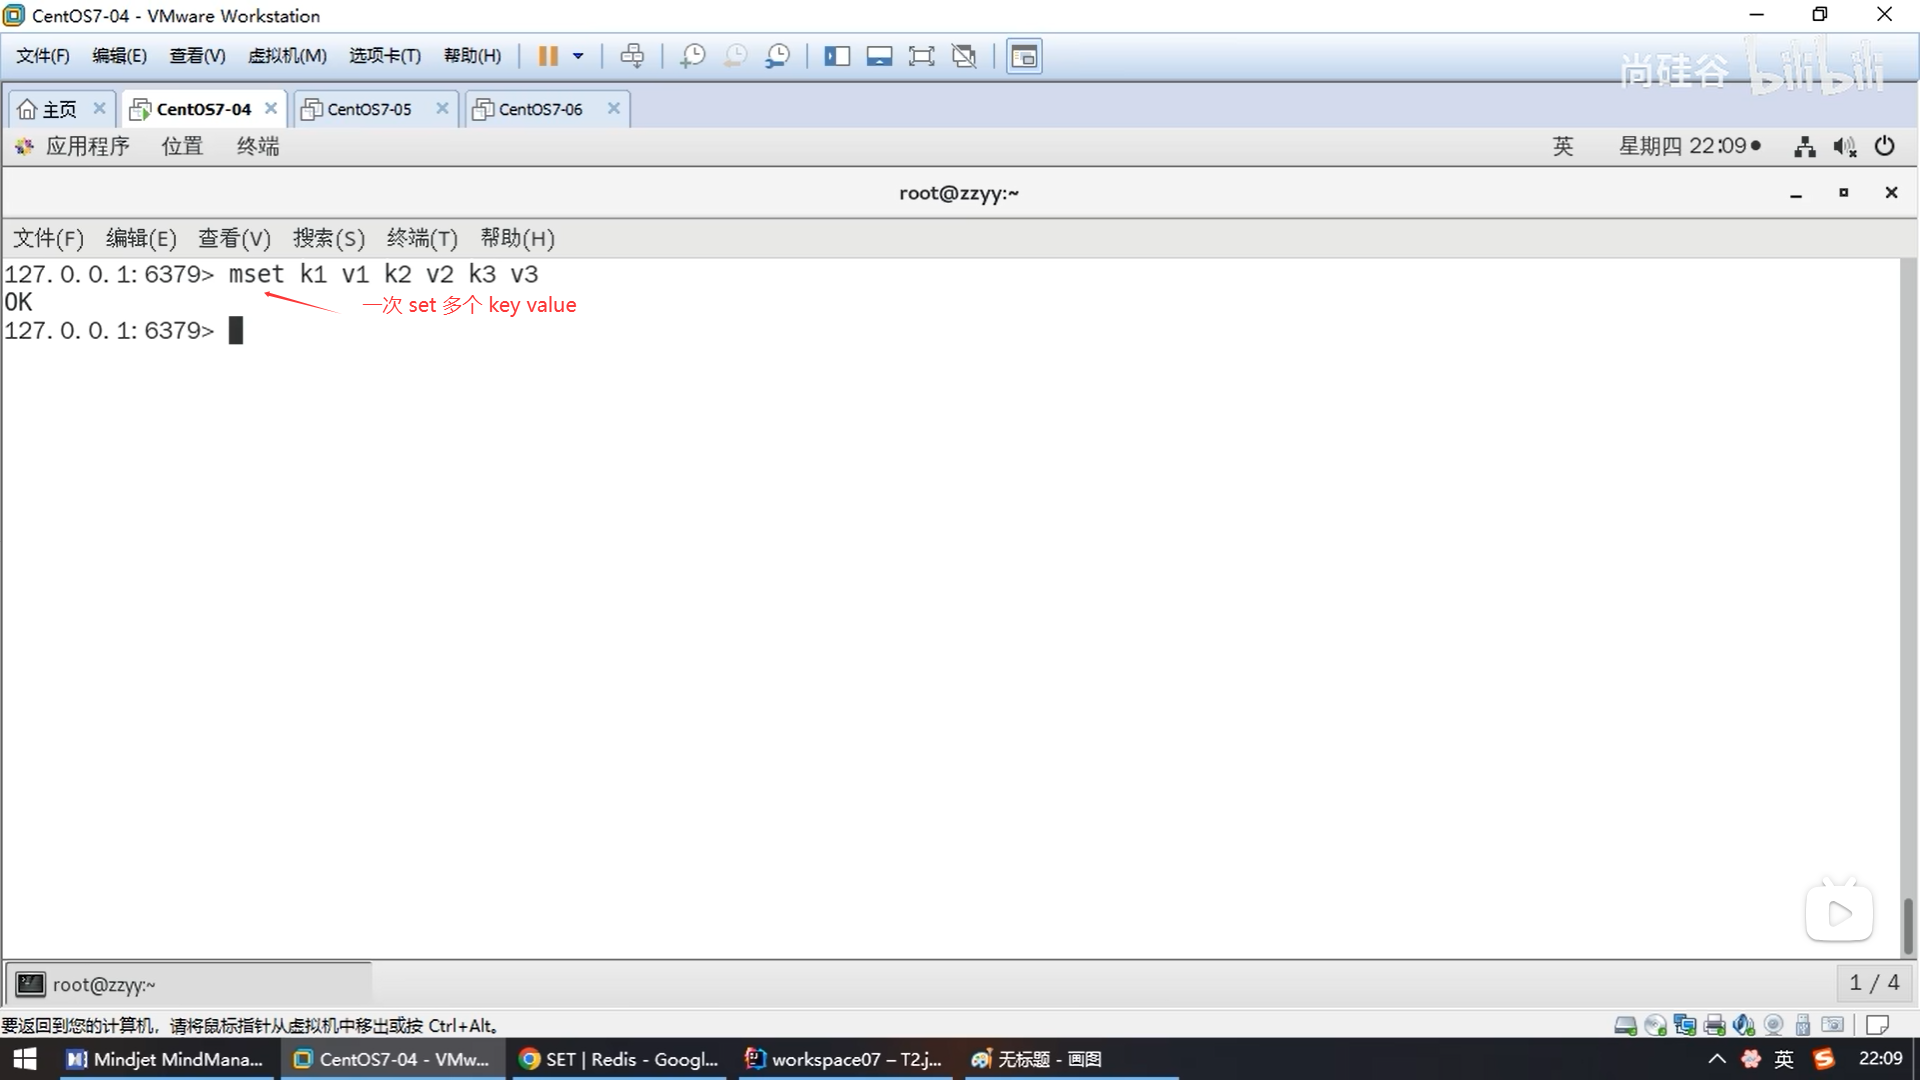Open the snapshot manager icon
1920x1080 pixels.
tap(777, 56)
